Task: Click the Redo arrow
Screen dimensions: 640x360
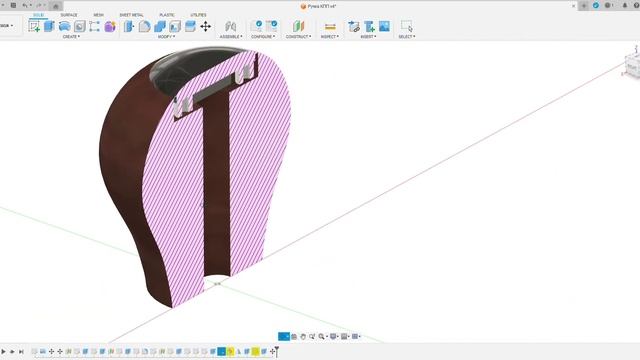Action: pos(40,6)
